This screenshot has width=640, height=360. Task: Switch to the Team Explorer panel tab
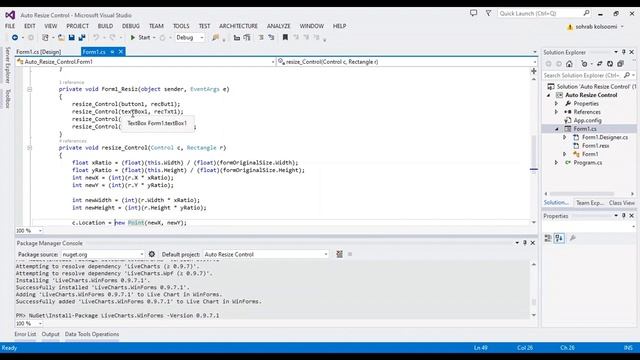(x=589, y=203)
